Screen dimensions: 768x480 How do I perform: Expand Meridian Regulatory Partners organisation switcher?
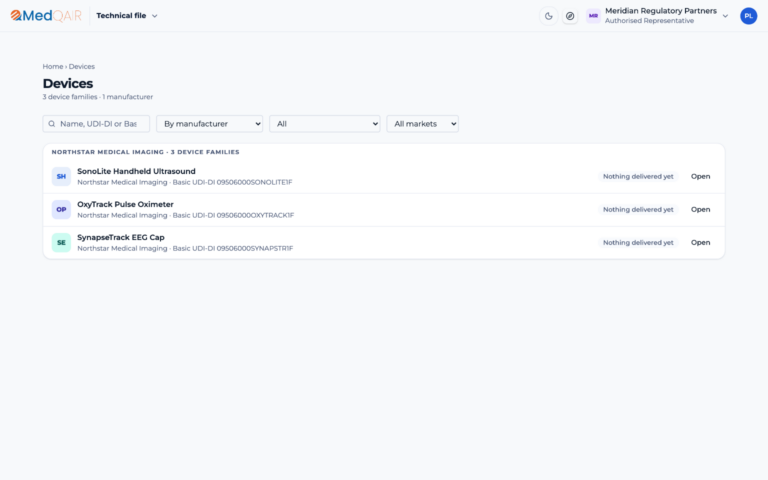click(657, 16)
